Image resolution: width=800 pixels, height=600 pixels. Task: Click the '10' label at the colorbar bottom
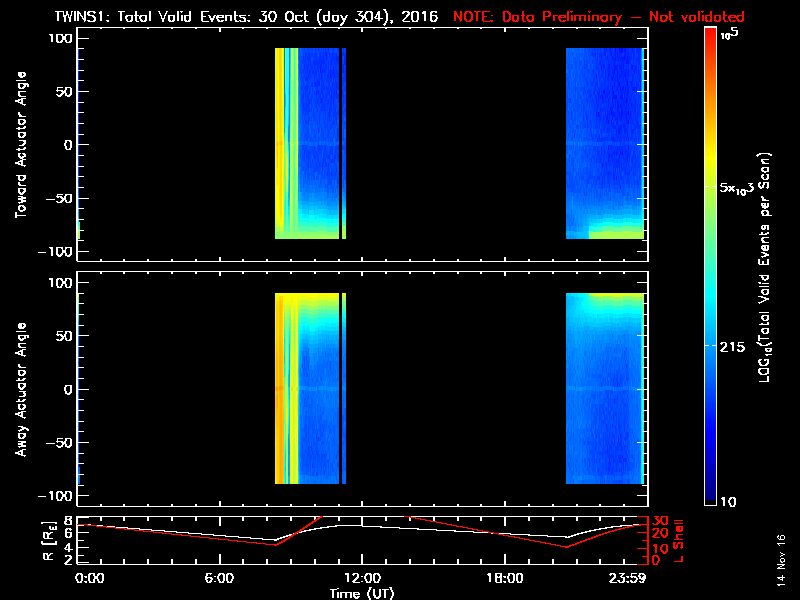728,502
